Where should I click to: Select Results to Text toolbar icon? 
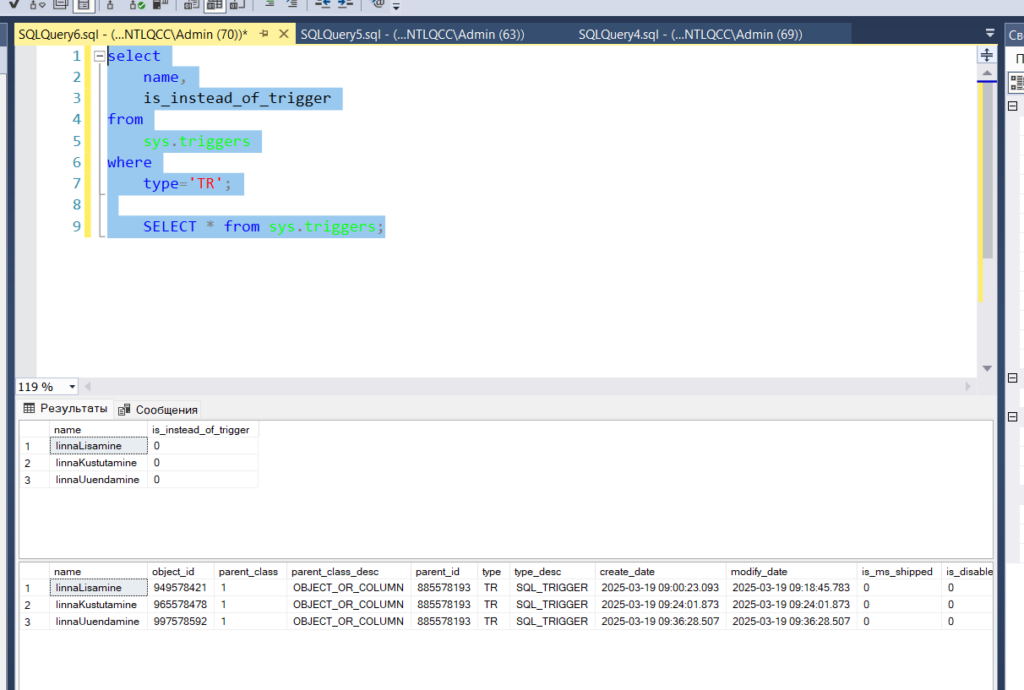click(x=191, y=5)
